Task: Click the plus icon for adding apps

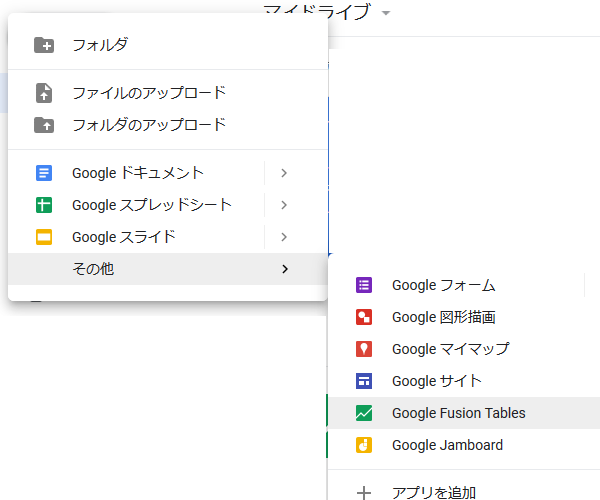Action: [364, 493]
